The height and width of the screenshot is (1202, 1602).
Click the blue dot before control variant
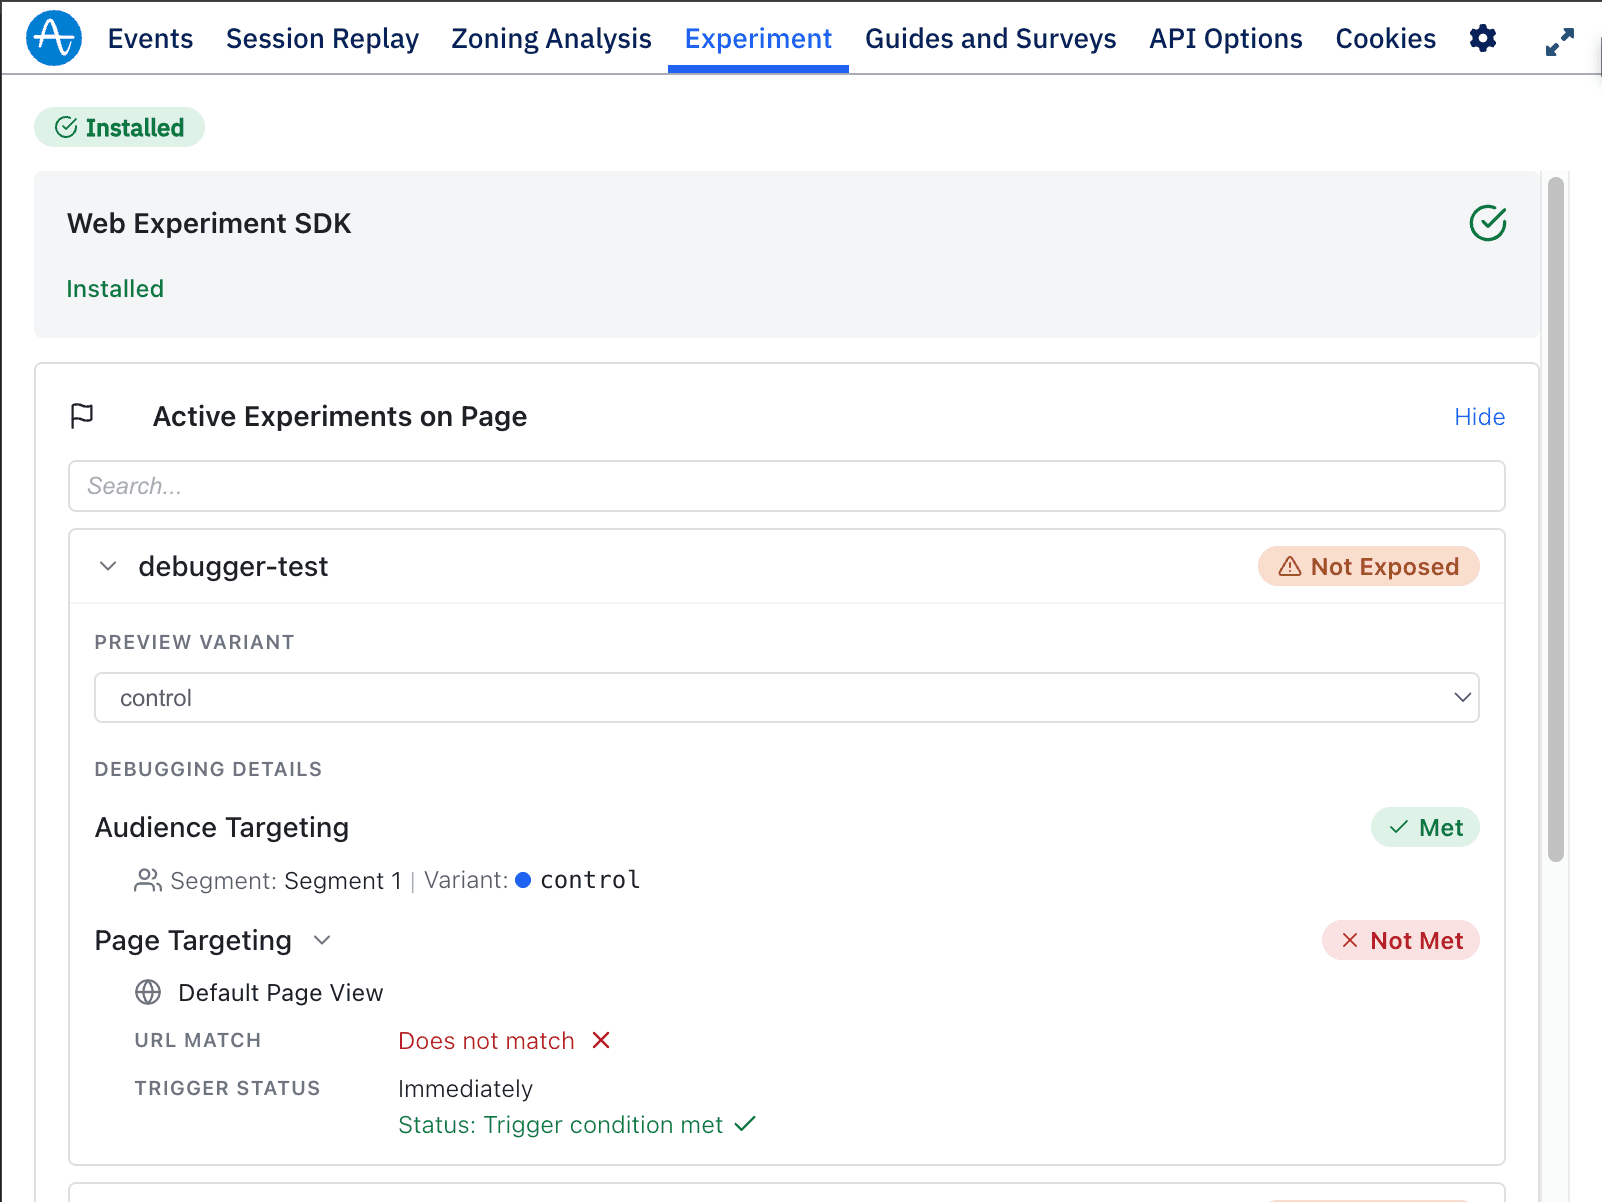(523, 880)
